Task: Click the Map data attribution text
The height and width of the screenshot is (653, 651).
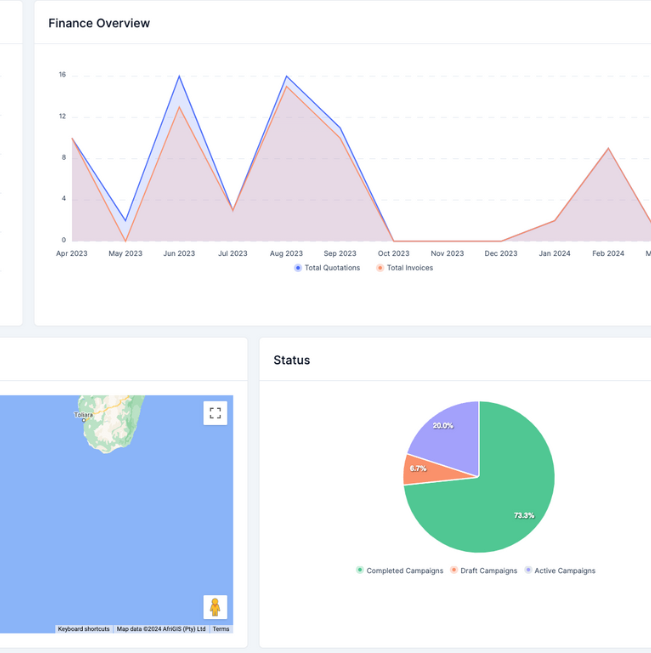Action: [161, 629]
